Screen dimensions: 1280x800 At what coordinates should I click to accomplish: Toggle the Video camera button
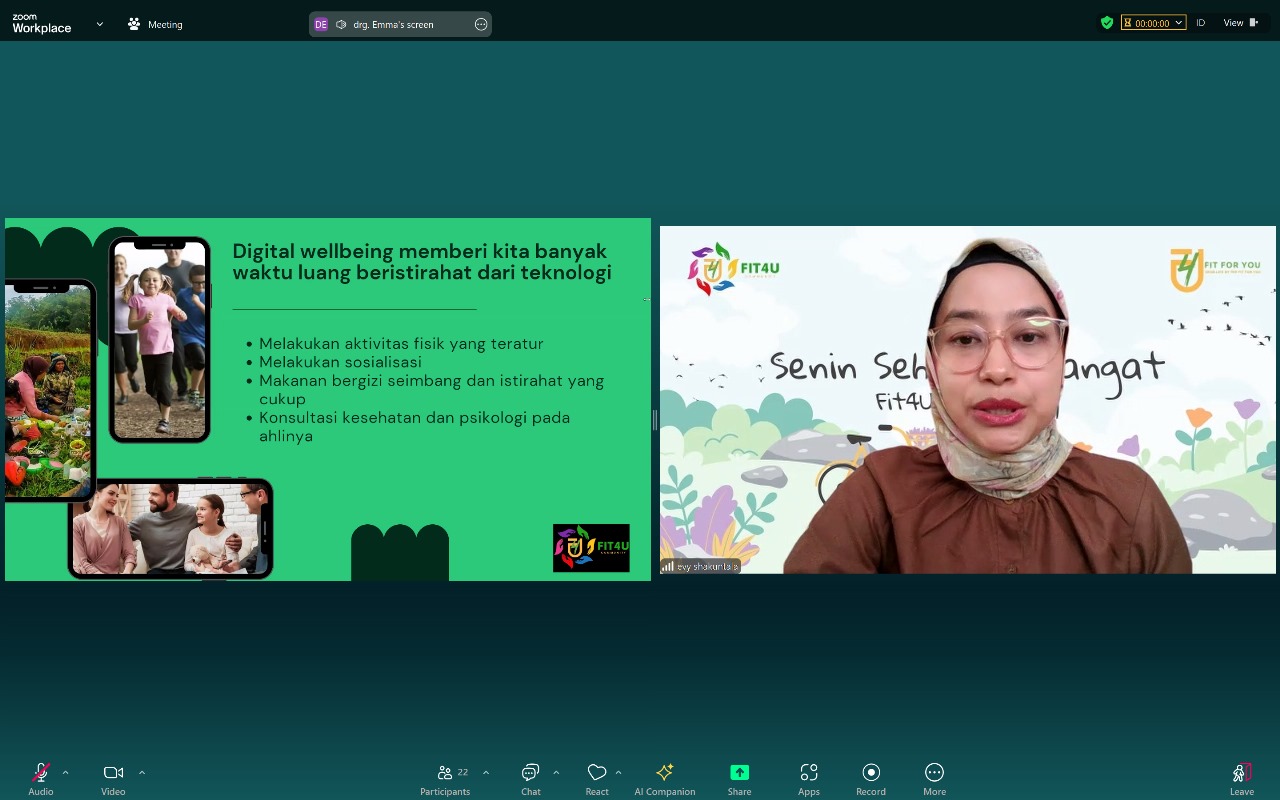[x=113, y=773]
